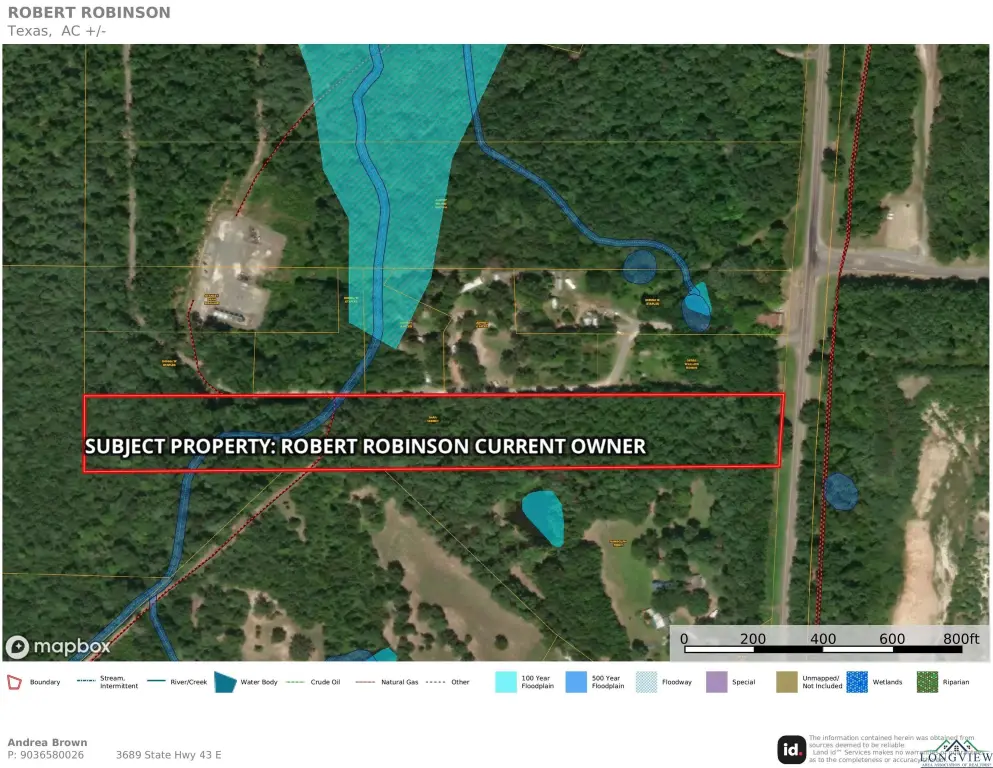Viewport: 993px width, 768px height.
Task: Click the Boundary legend icon
Action: [x=14, y=682]
